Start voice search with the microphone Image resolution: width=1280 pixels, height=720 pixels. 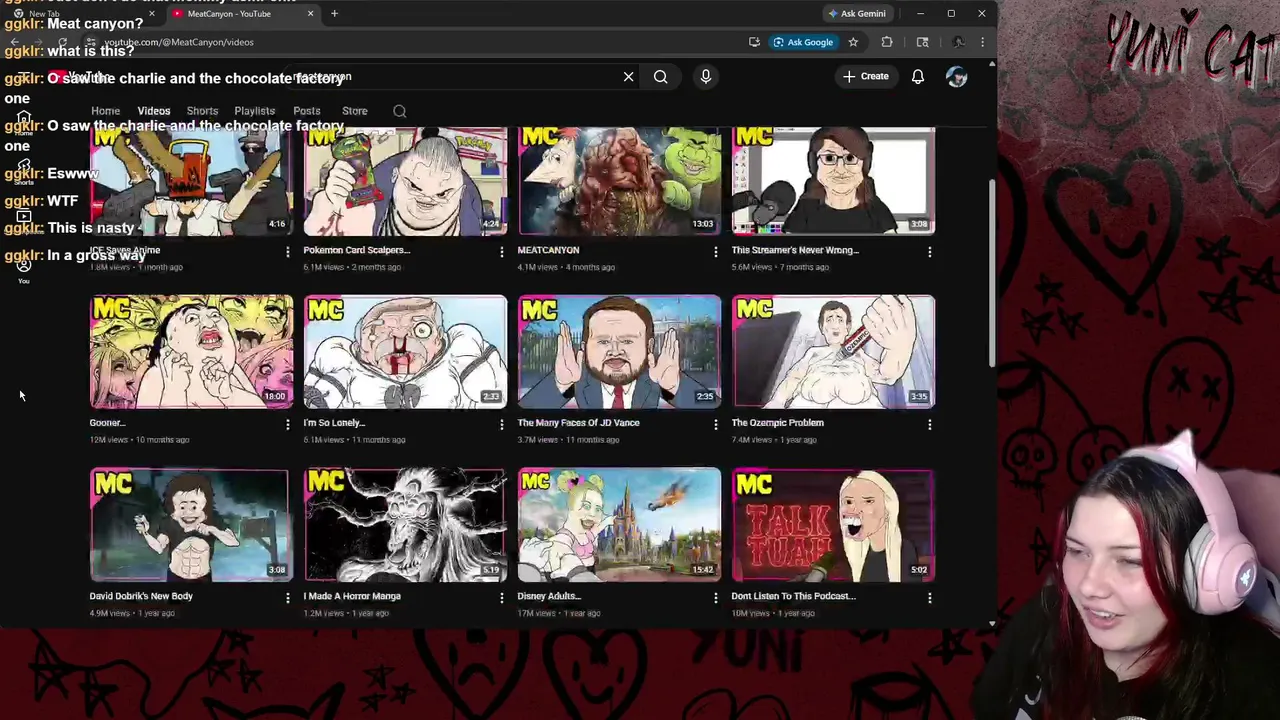click(x=706, y=76)
